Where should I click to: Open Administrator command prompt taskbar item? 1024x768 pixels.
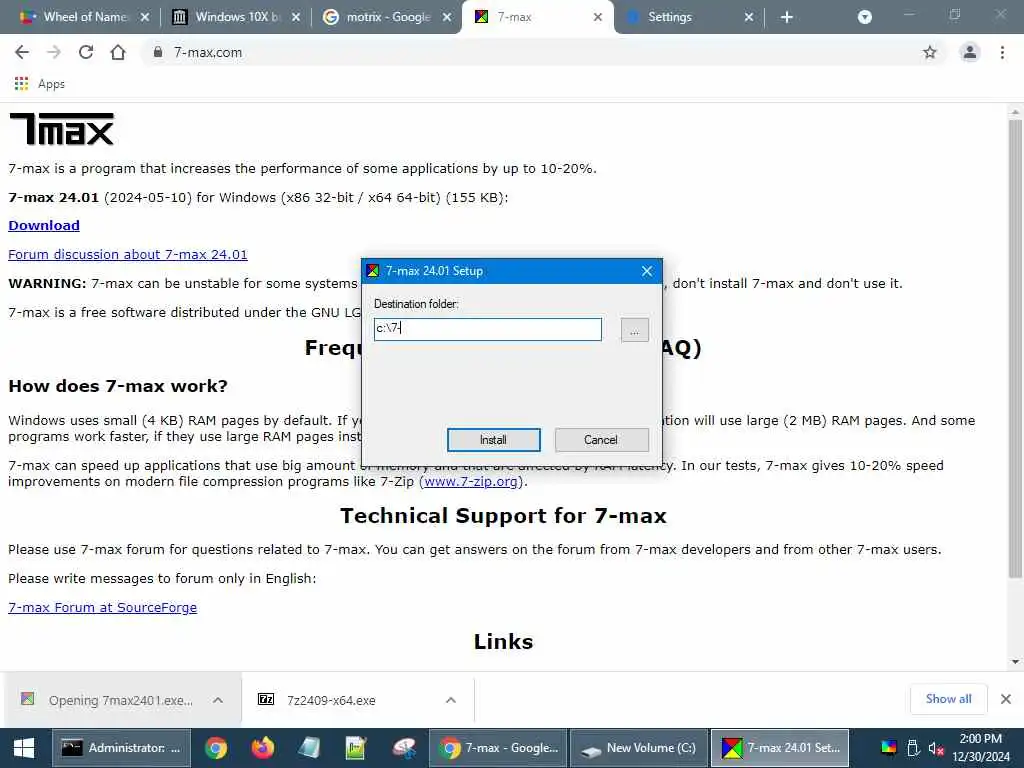[x=121, y=748]
